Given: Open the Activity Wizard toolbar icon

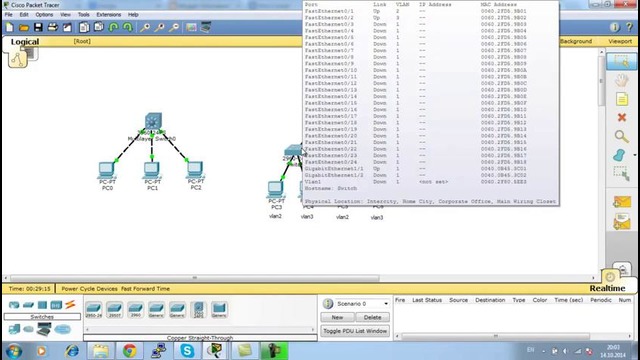Looking at the screenshot, I should click(x=67, y=27).
